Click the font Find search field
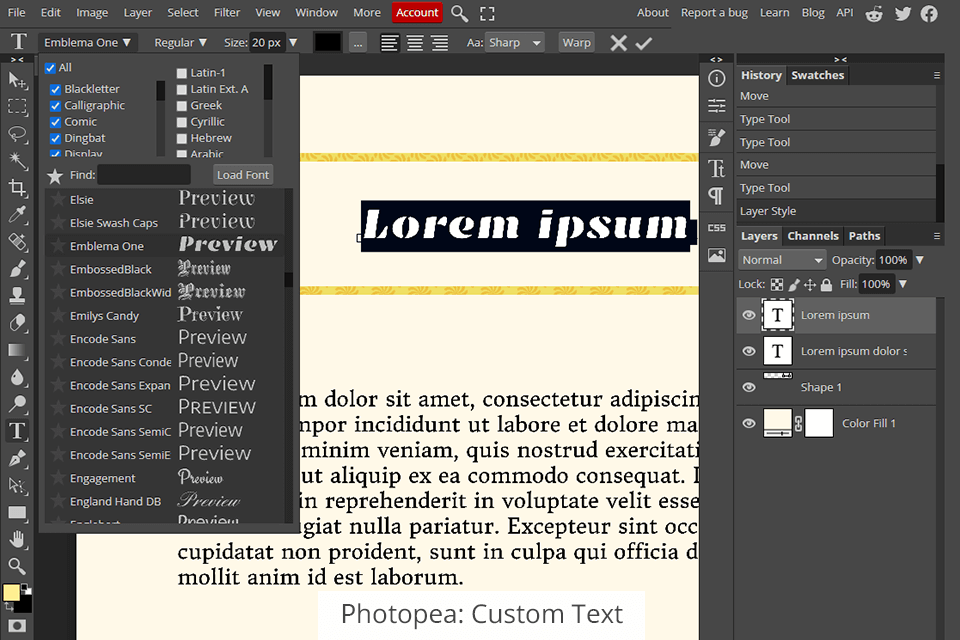 click(x=143, y=175)
